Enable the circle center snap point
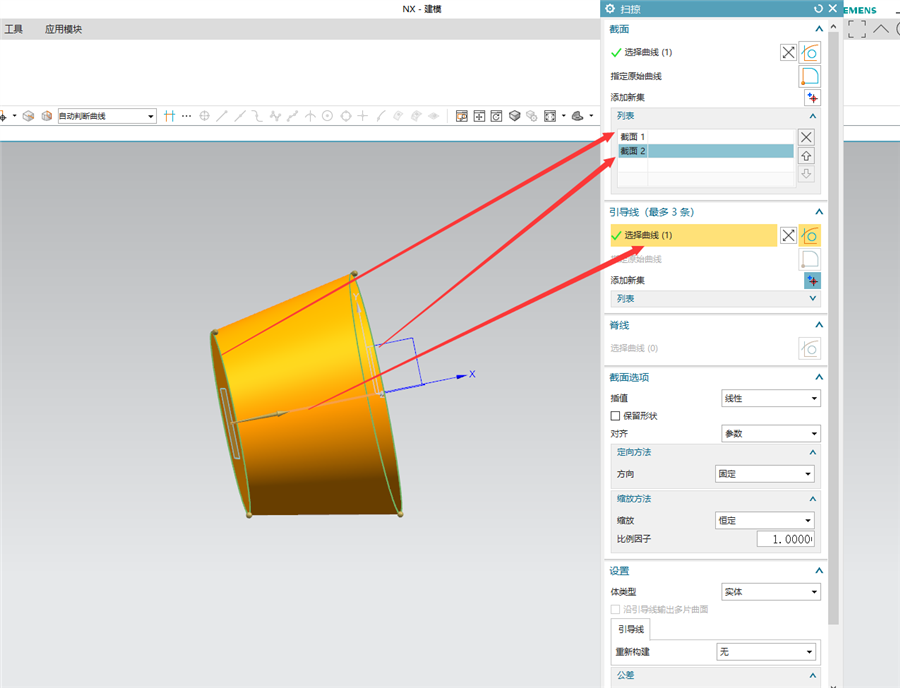Screen dimensions: 900x688 [327, 116]
